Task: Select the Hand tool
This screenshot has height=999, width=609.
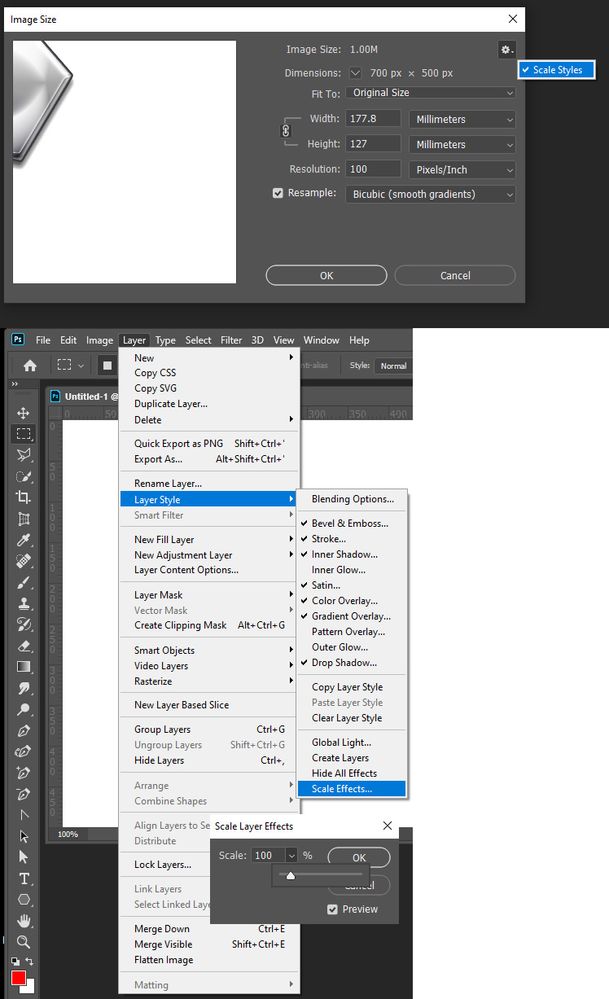Action: [x=24, y=921]
